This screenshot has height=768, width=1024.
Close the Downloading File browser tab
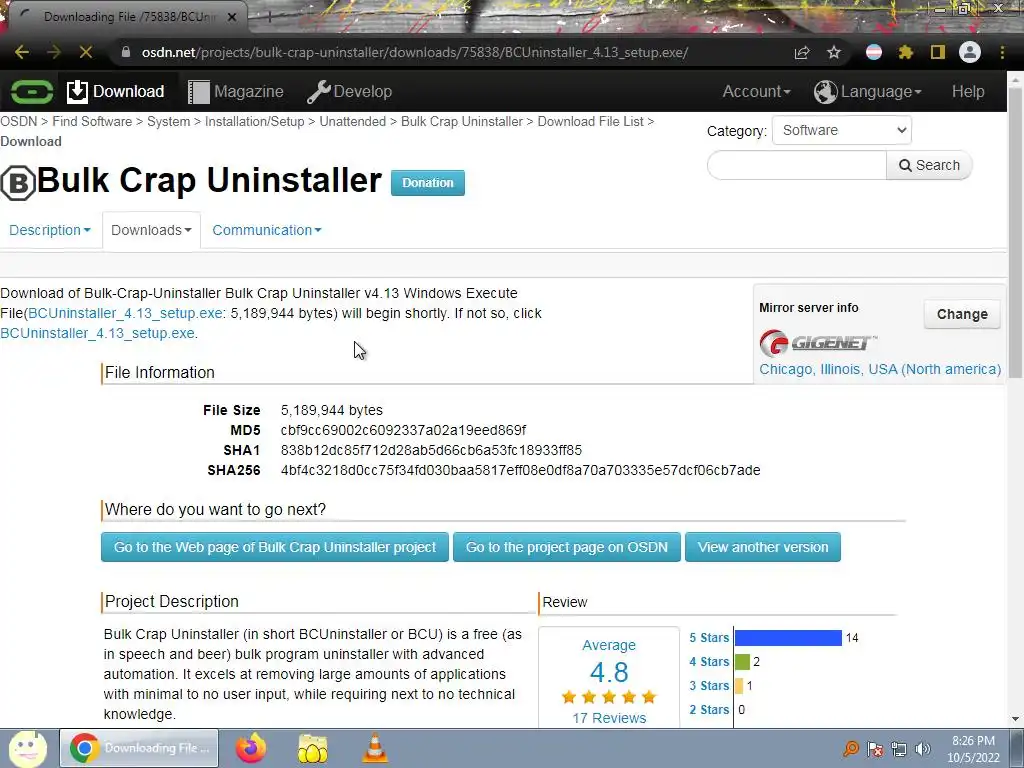[x=232, y=17]
